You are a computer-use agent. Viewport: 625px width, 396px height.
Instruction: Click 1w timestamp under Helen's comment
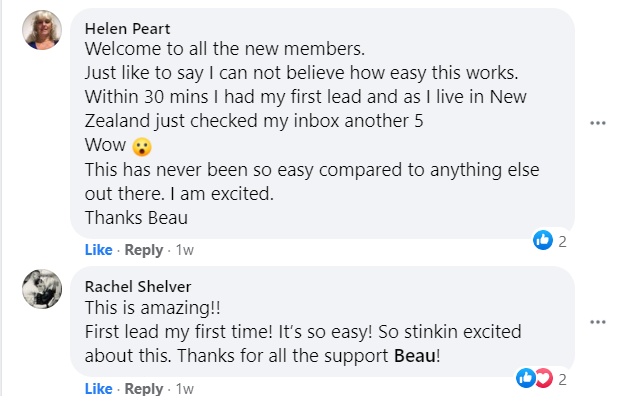pos(185,250)
